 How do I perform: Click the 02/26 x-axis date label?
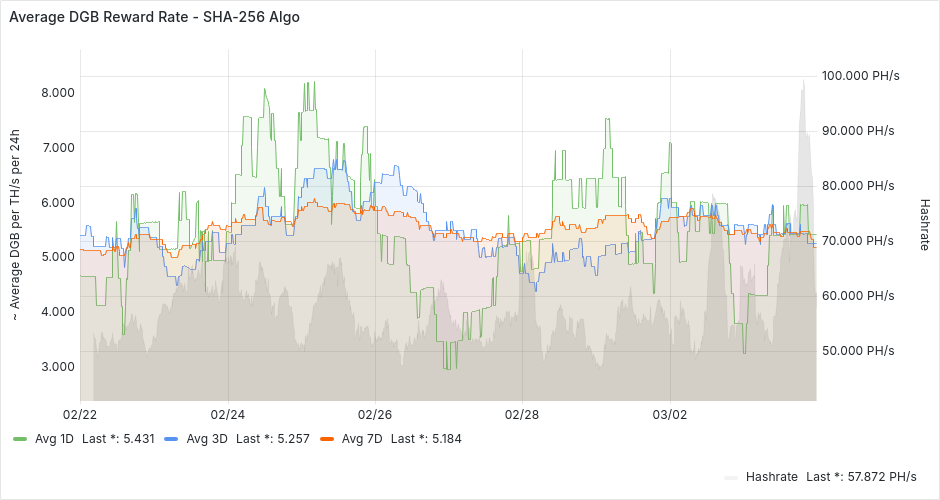pyautogui.click(x=374, y=414)
